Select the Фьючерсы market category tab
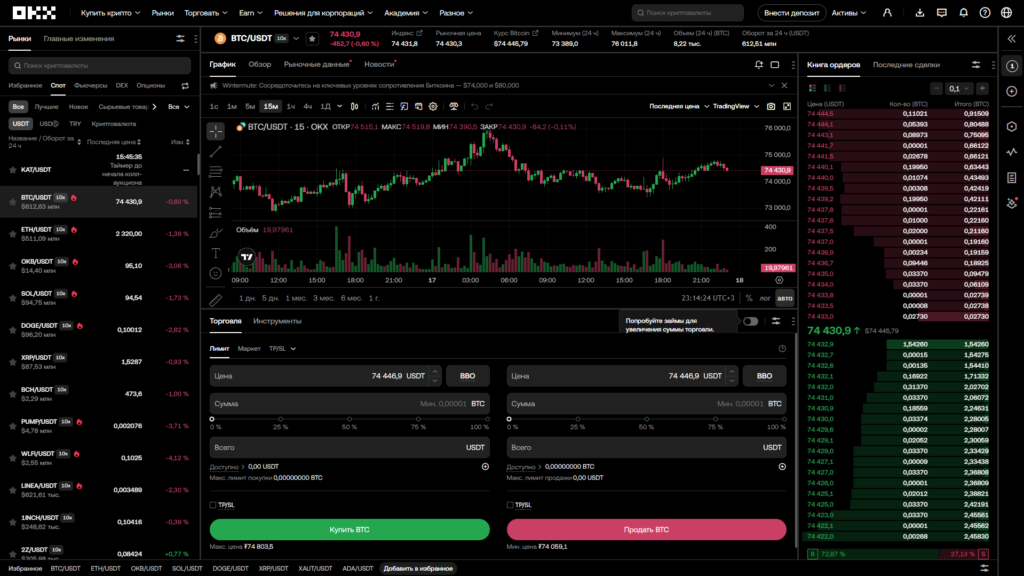The height and width of the screenshot is (576, 1024). pyautogui.click(x=90, y=86)
